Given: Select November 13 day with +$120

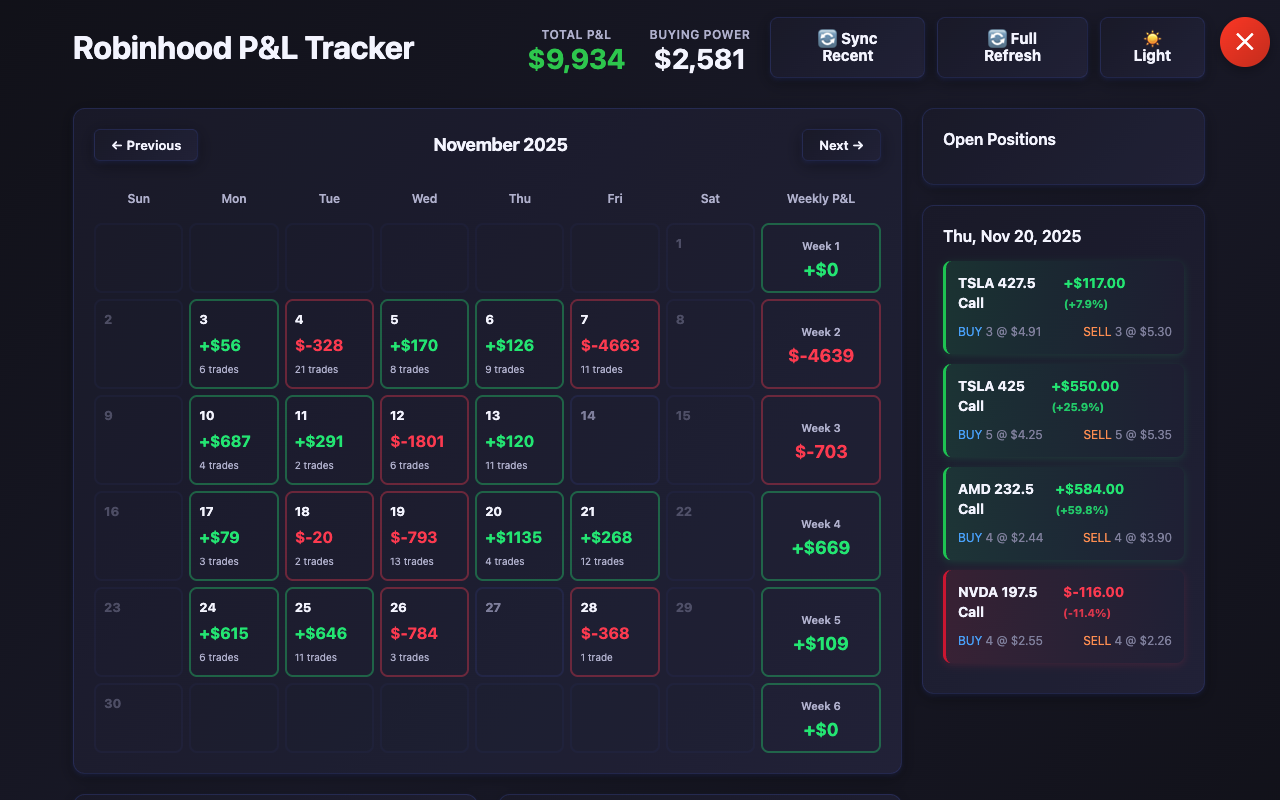Looking at the screenshot, I should pos(520,440).
